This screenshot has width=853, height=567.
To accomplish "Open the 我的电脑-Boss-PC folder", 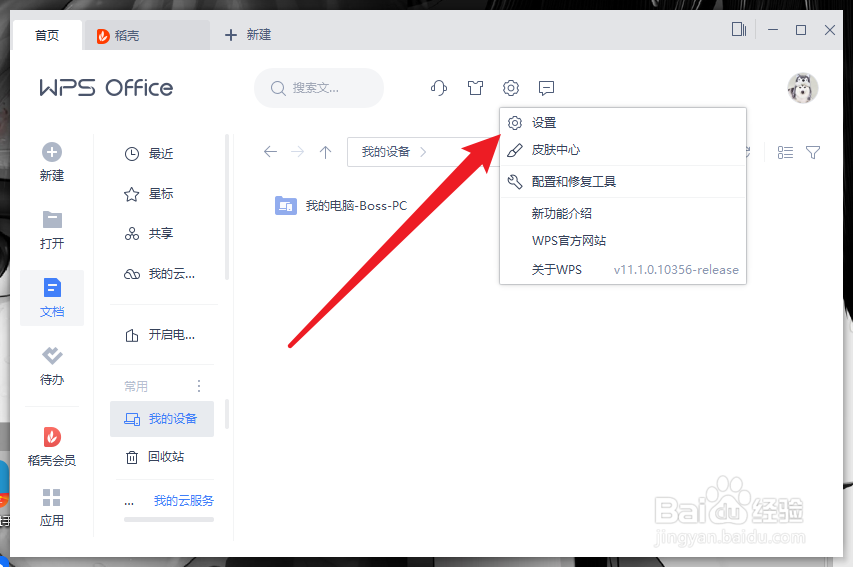I will tap(341, 206).
